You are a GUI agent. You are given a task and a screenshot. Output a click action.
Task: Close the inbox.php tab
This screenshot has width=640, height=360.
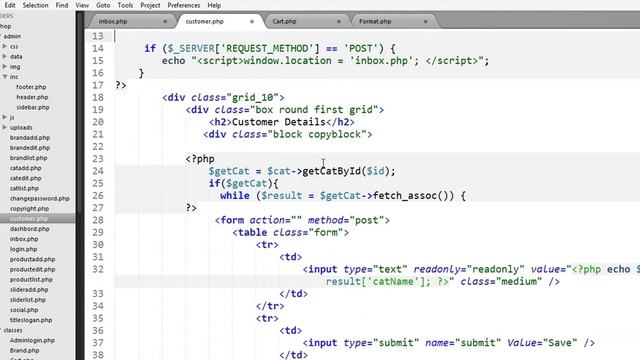[165, 21]
